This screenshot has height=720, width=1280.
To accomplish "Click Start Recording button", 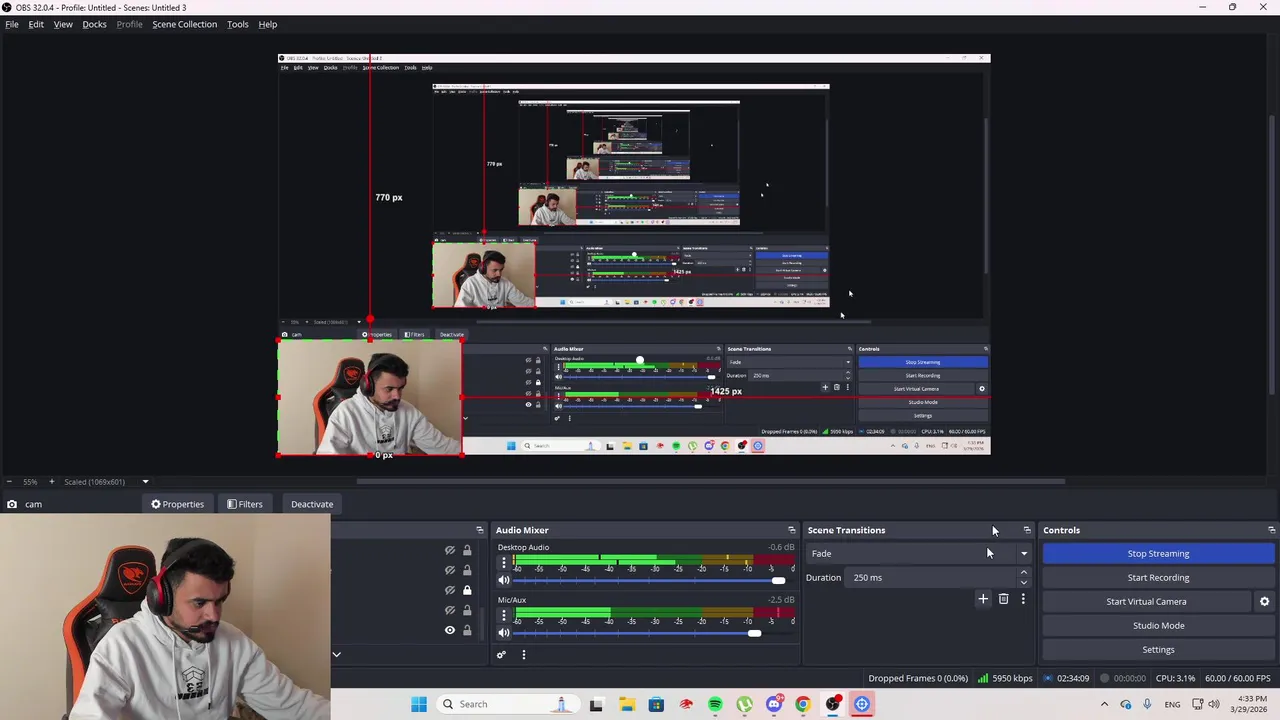I will 1158,578.
